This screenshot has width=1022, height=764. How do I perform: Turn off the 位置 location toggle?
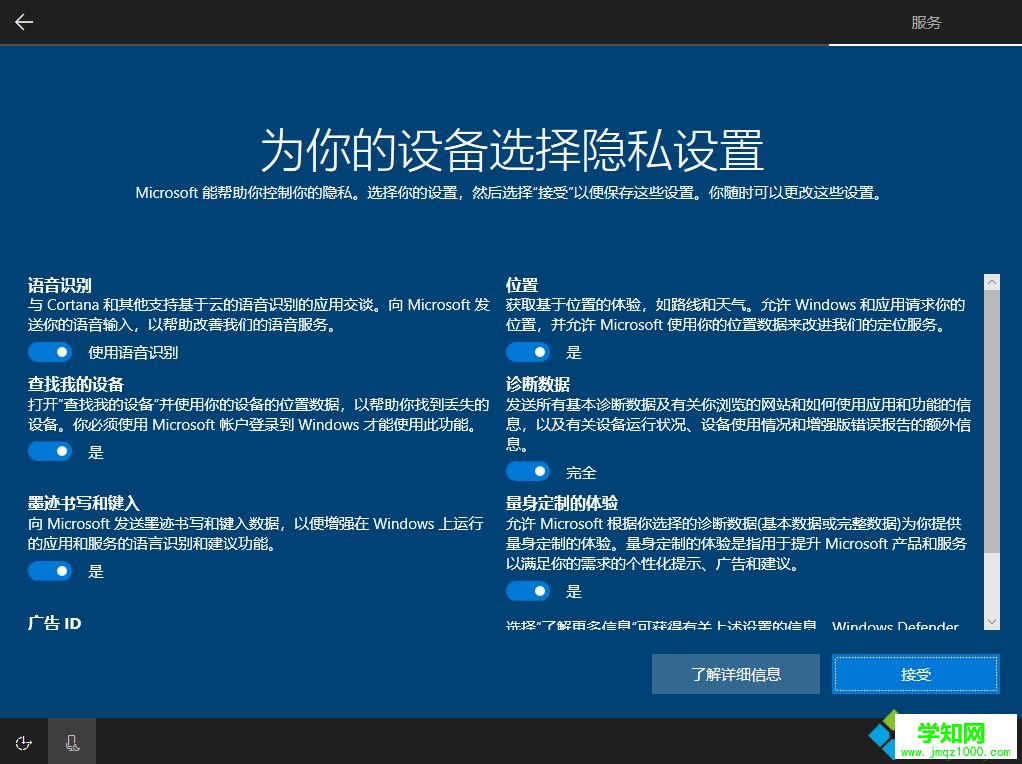[528, 351]
